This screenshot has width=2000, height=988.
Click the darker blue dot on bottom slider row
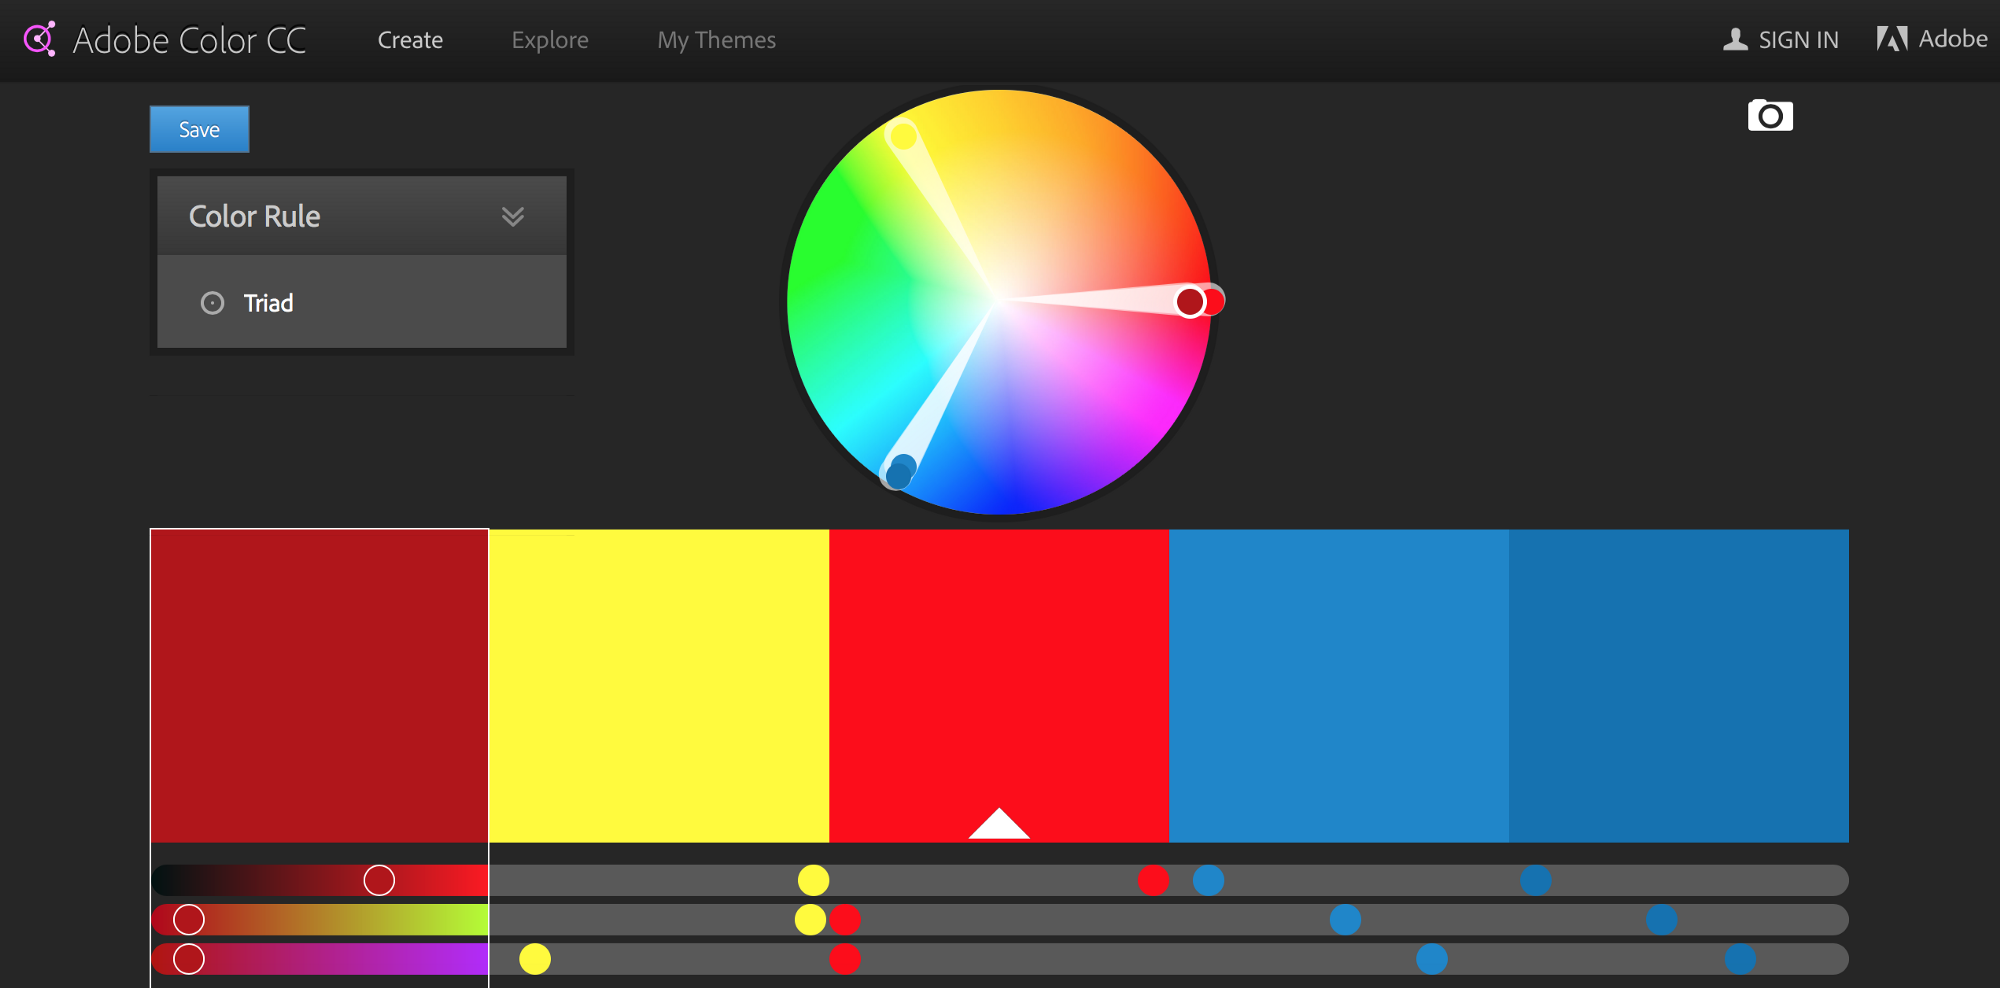click(x=1740, y=959)
